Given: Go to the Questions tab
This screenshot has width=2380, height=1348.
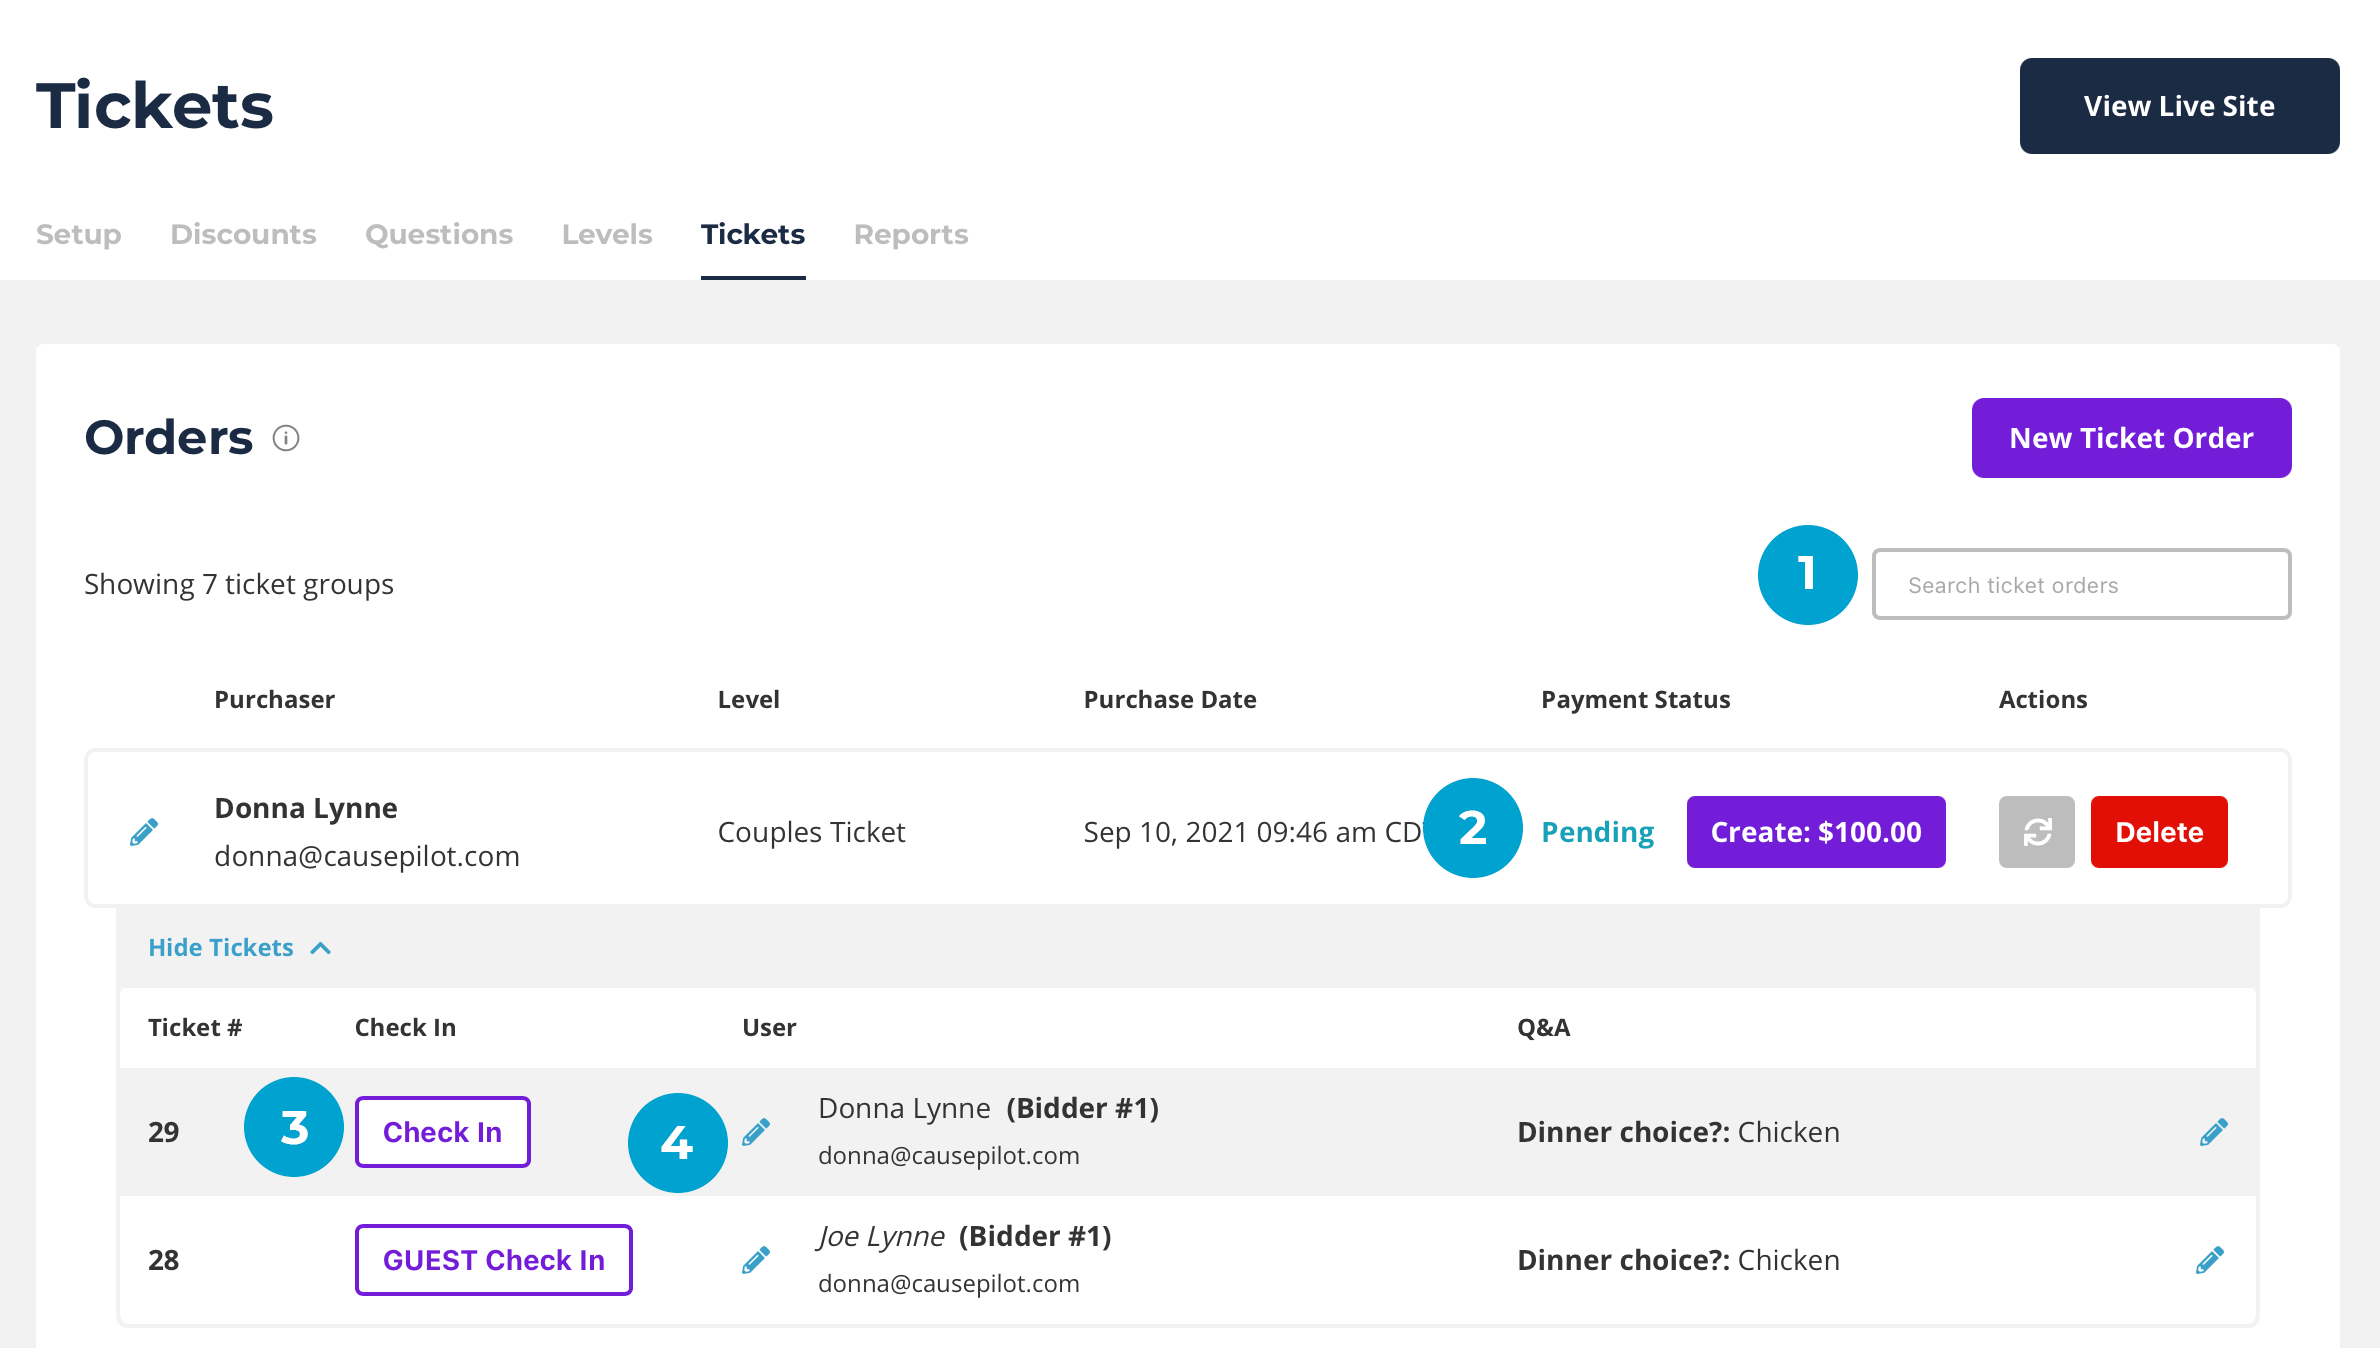Looking at the screenshot, I should pos(439,234).
